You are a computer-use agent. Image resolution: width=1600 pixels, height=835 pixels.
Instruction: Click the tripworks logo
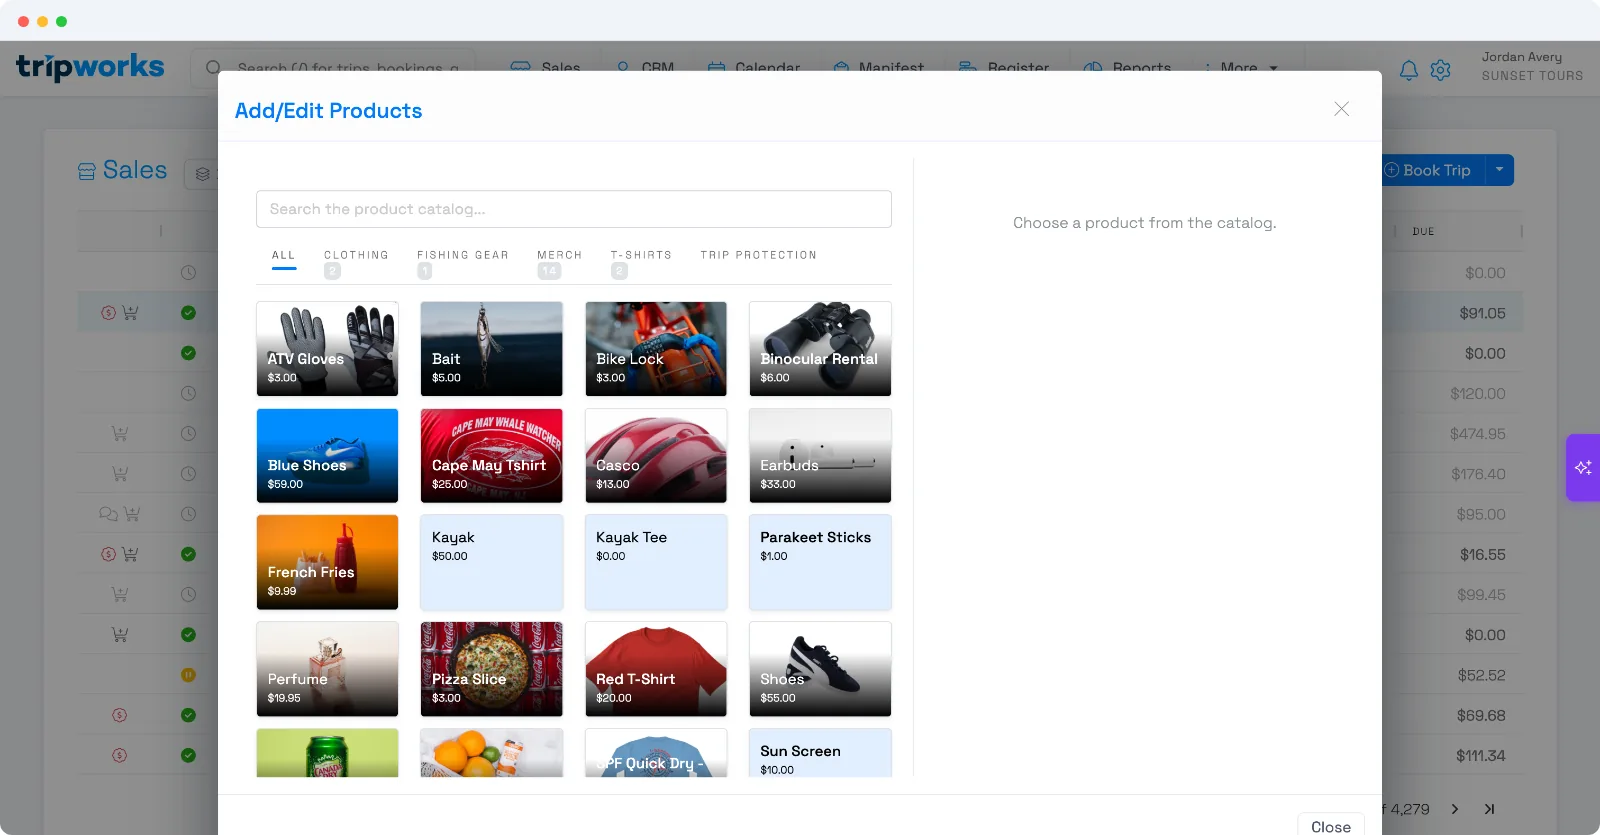[90, 67]
